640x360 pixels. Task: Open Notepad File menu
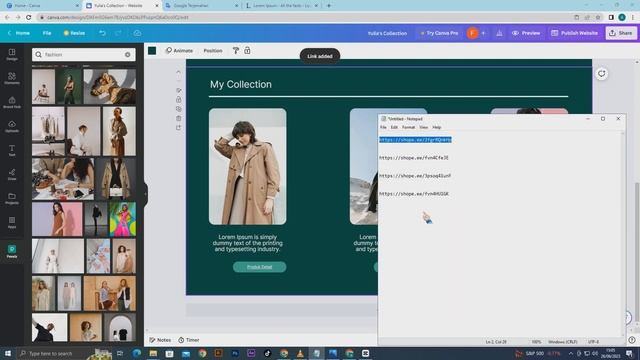point(383,127)
